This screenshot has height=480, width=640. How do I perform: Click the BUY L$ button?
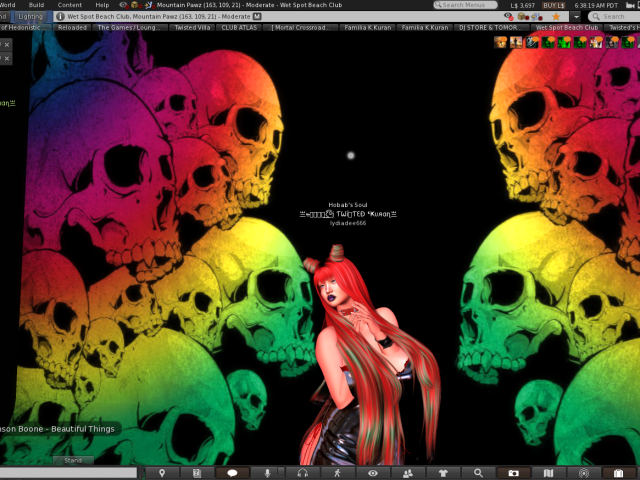click(553, 5)
